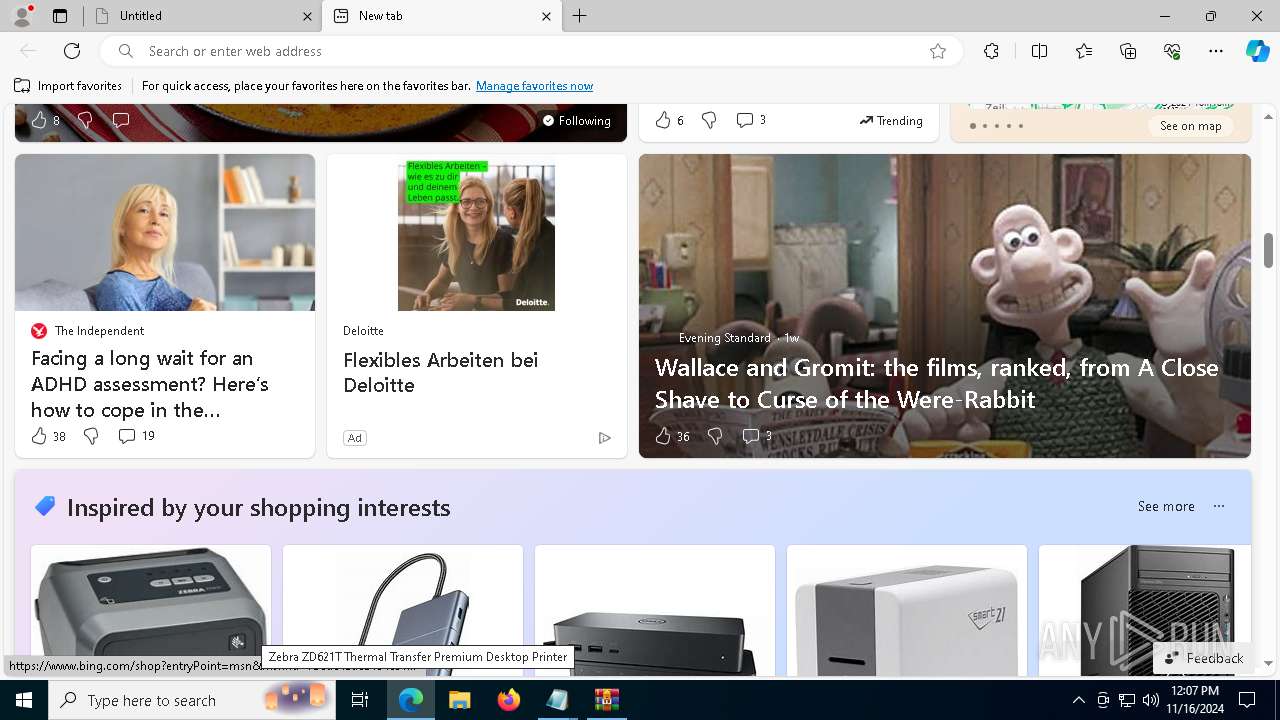
Task: Refresh the page with reload icon
Action: (x=72, y=51)
